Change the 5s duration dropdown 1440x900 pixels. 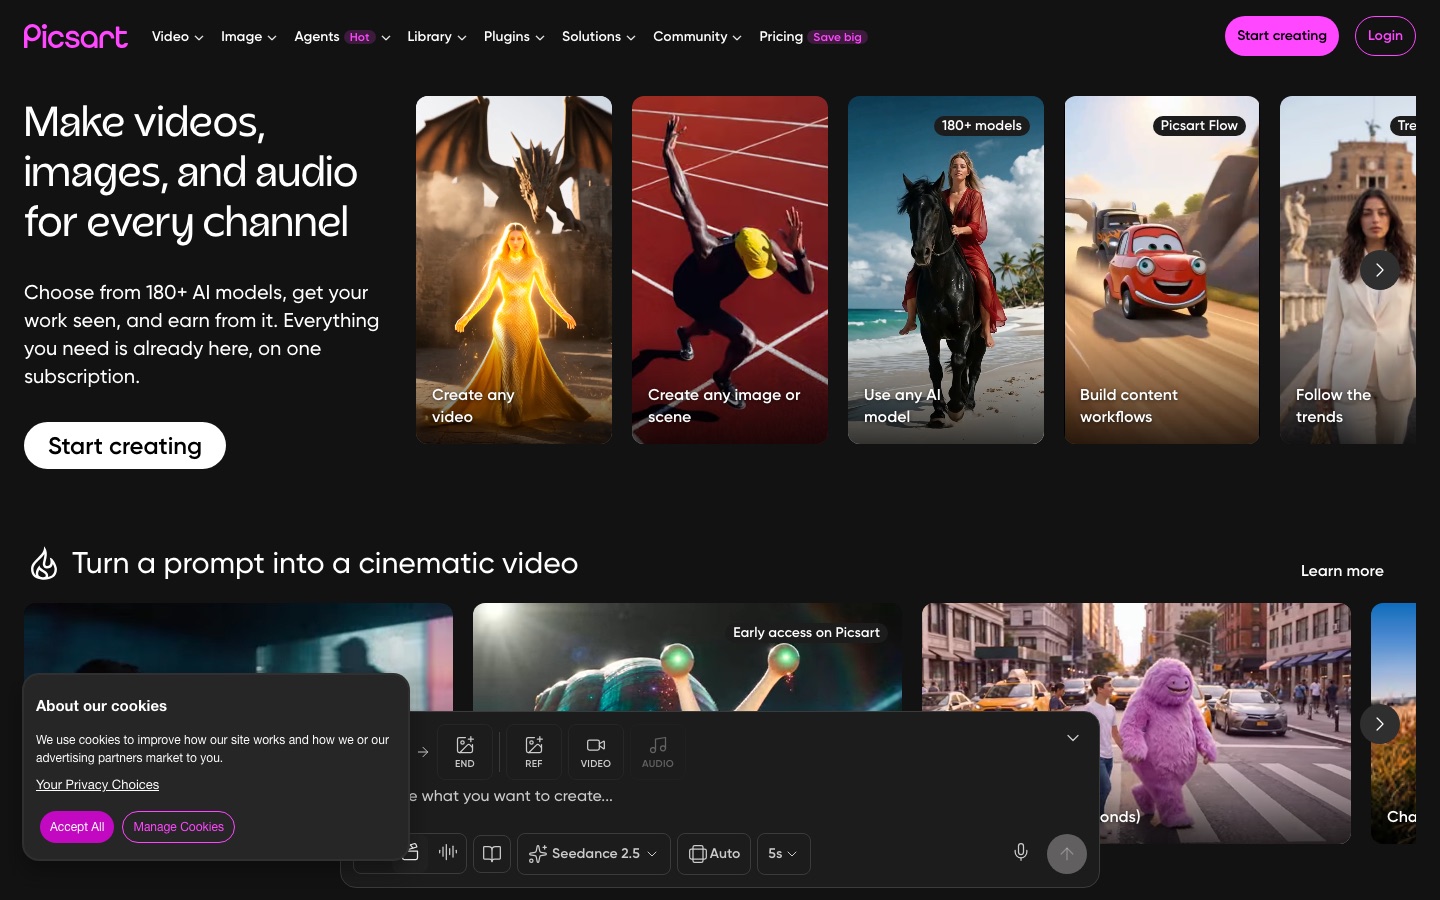(x=784, y=854)
